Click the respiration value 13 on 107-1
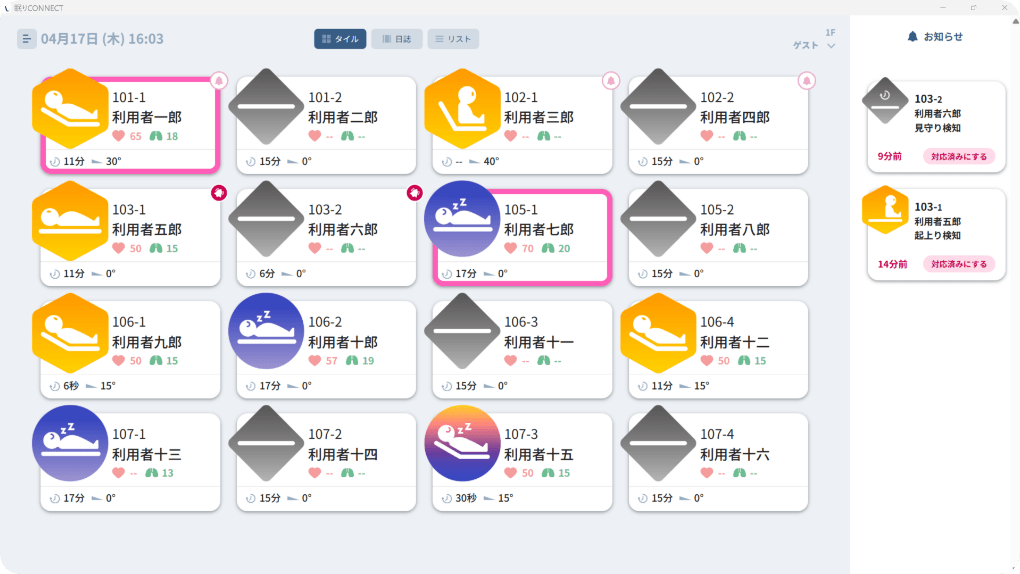The height and width of the screenshot is (574, 1020). [168, 472]
